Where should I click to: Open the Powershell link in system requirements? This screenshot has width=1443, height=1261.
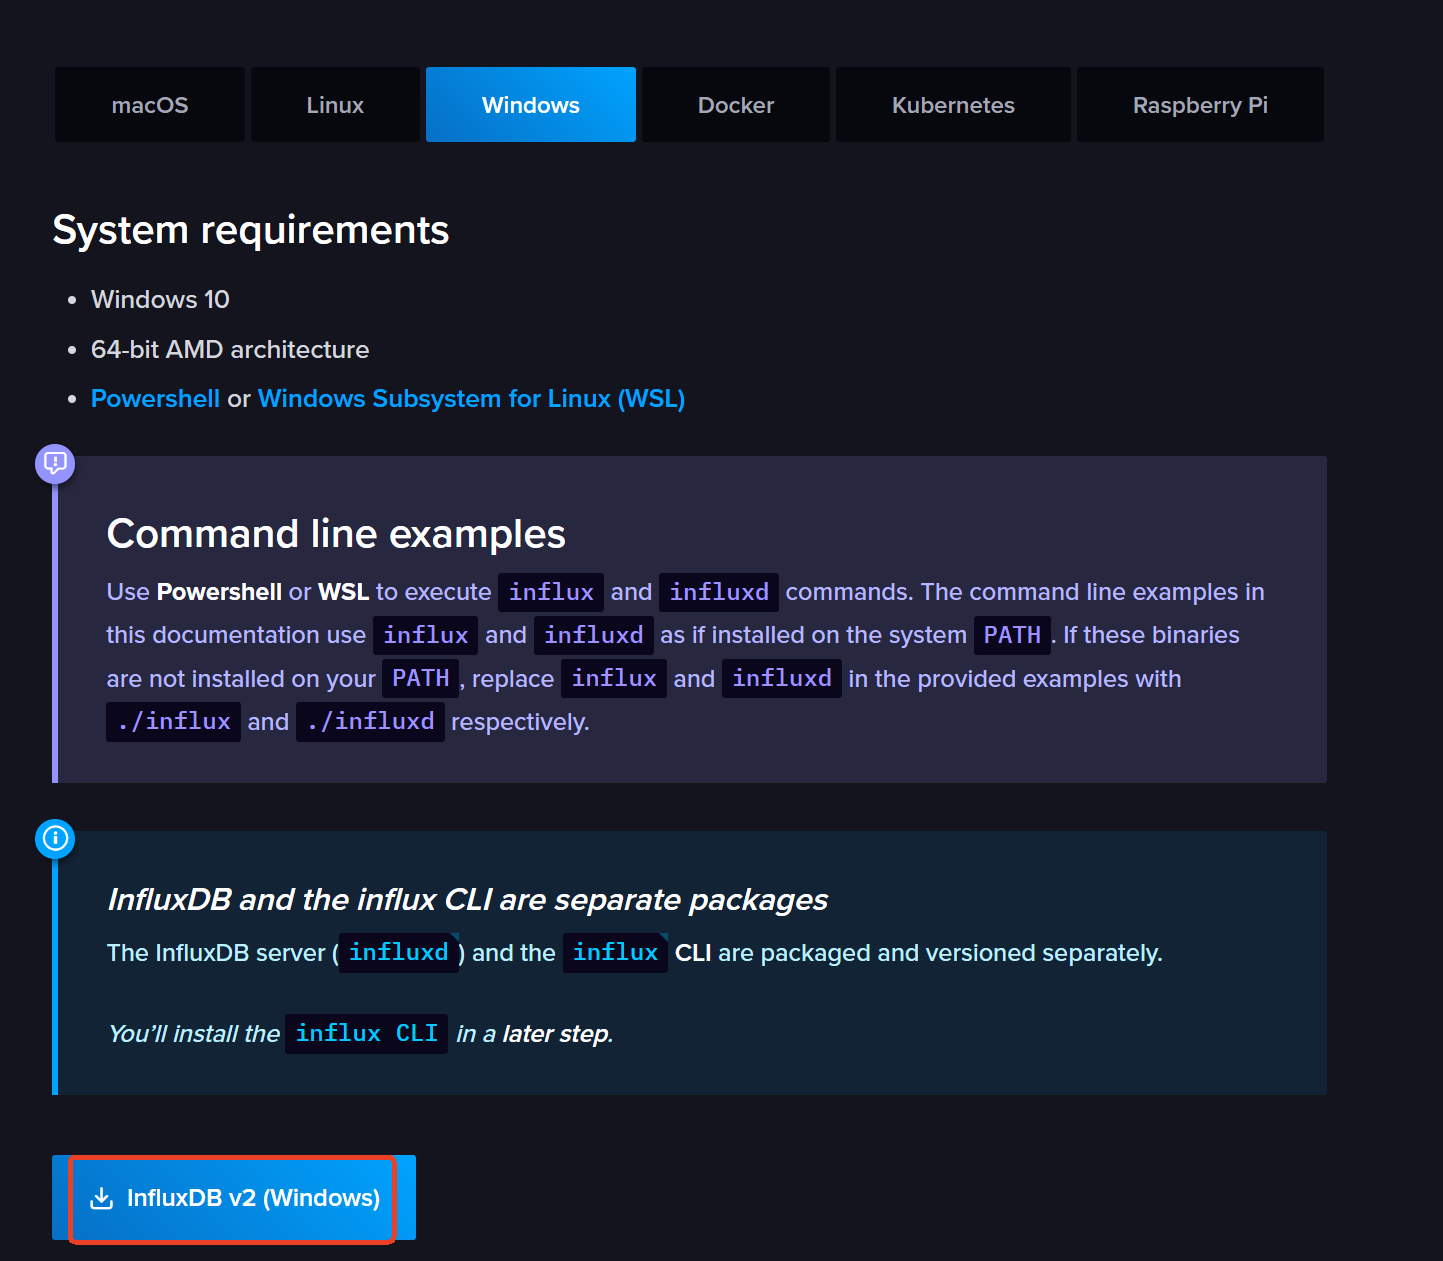coord(155,399)
